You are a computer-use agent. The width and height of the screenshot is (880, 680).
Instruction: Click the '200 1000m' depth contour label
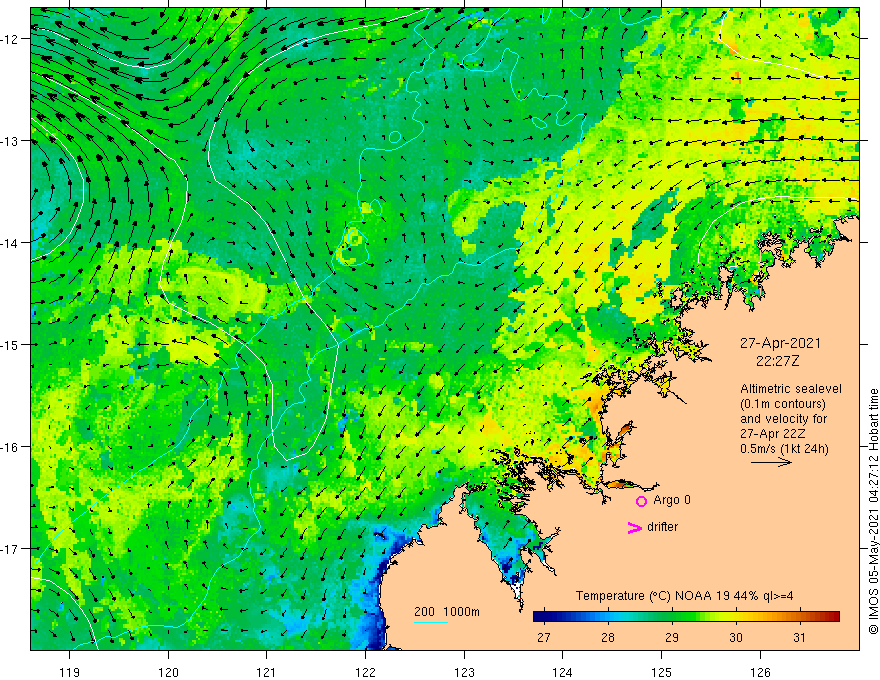point(447,612)
